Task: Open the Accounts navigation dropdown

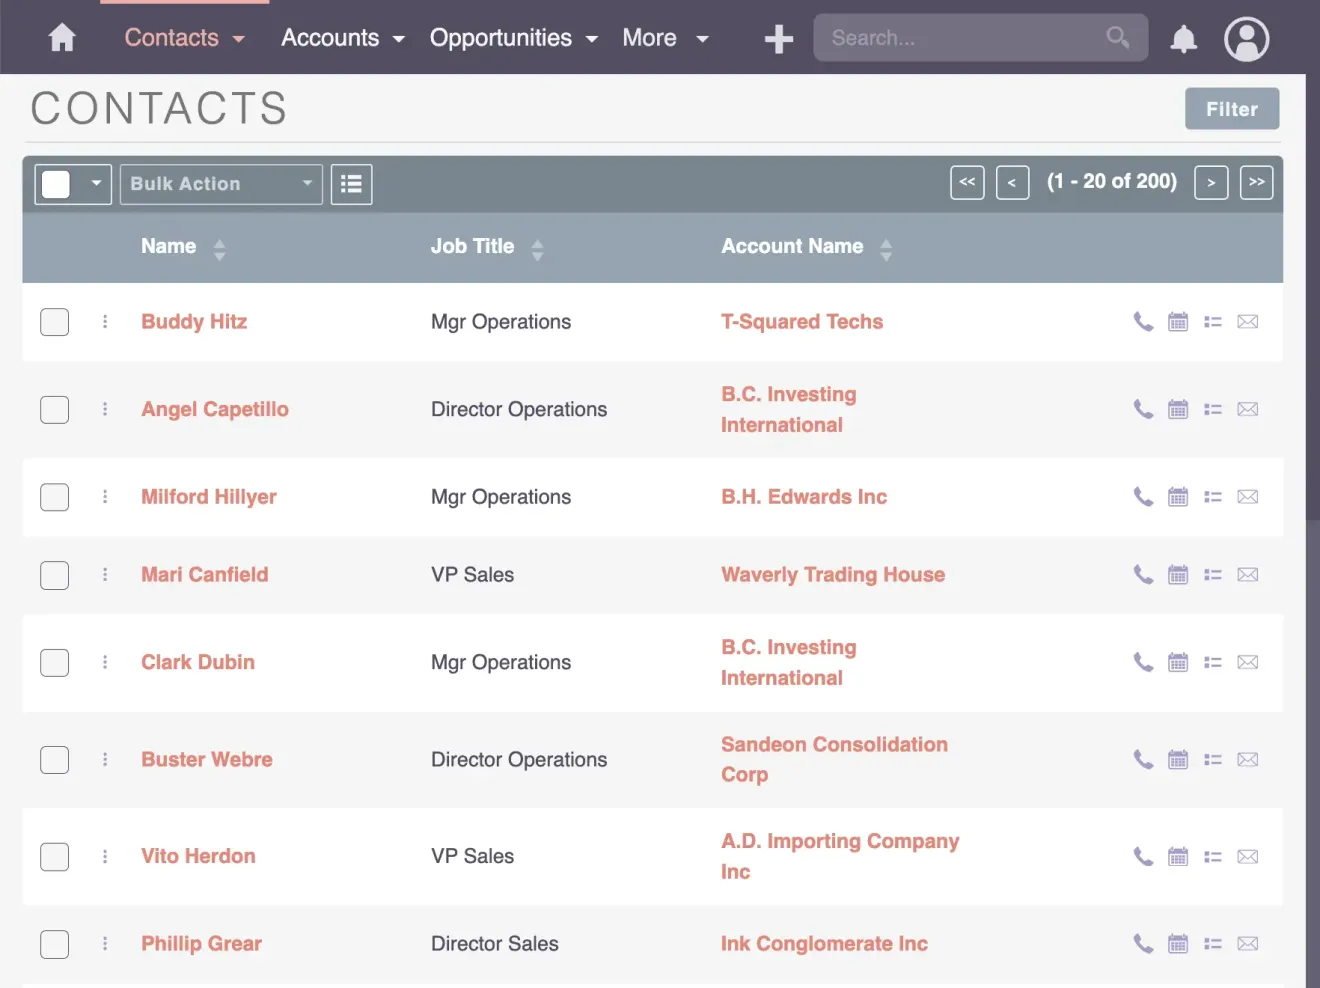Action: pyautogui.click(x=342, y=38)
